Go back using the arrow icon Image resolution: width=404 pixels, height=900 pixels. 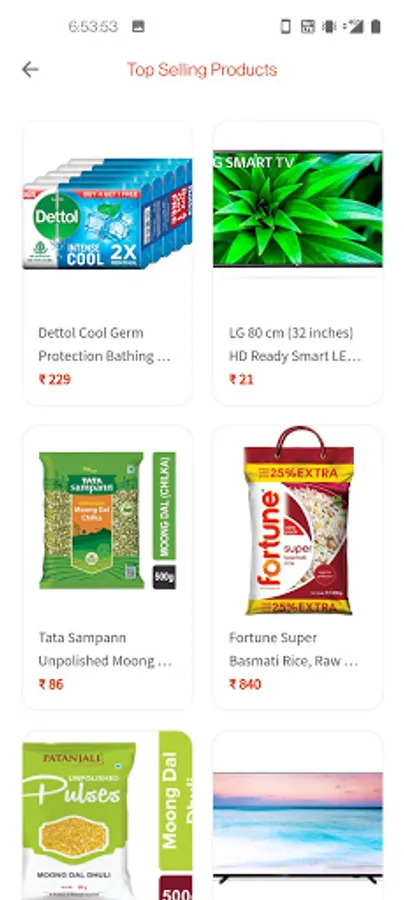30,69
